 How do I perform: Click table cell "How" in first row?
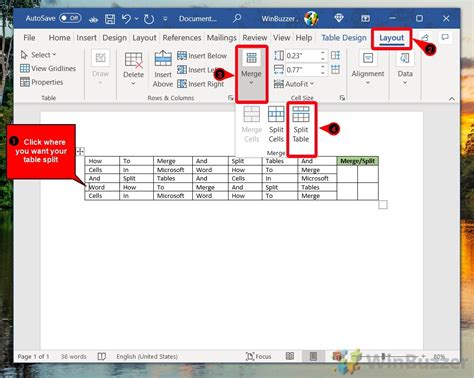(x=102, y=161)
